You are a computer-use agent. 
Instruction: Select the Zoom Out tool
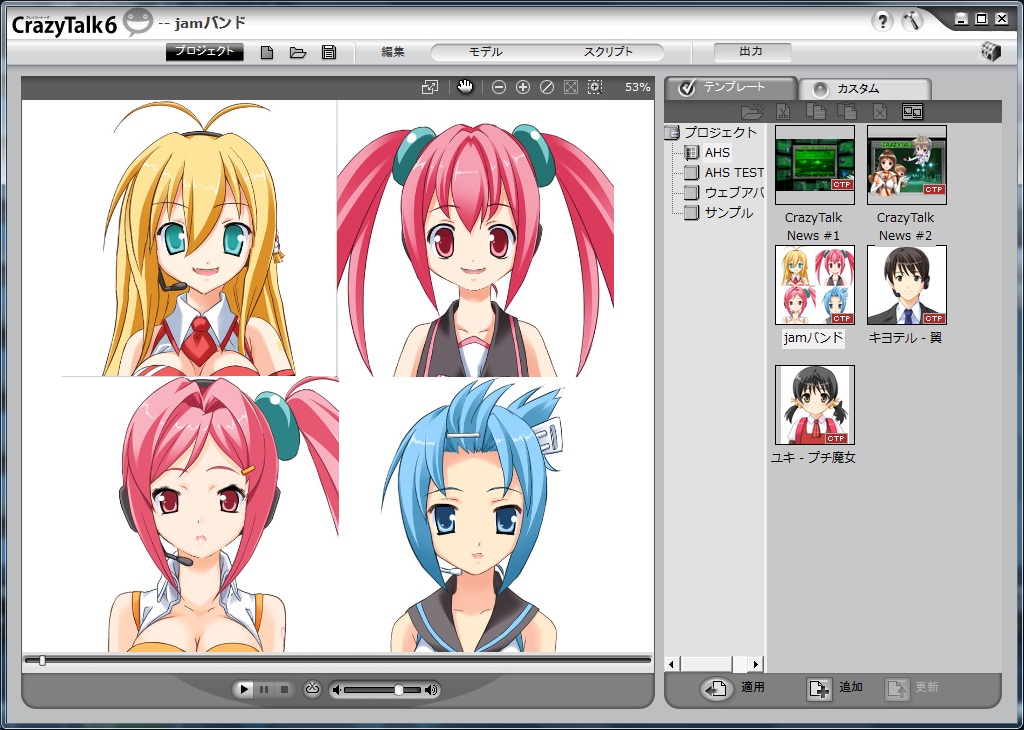(x=499, y=87)
